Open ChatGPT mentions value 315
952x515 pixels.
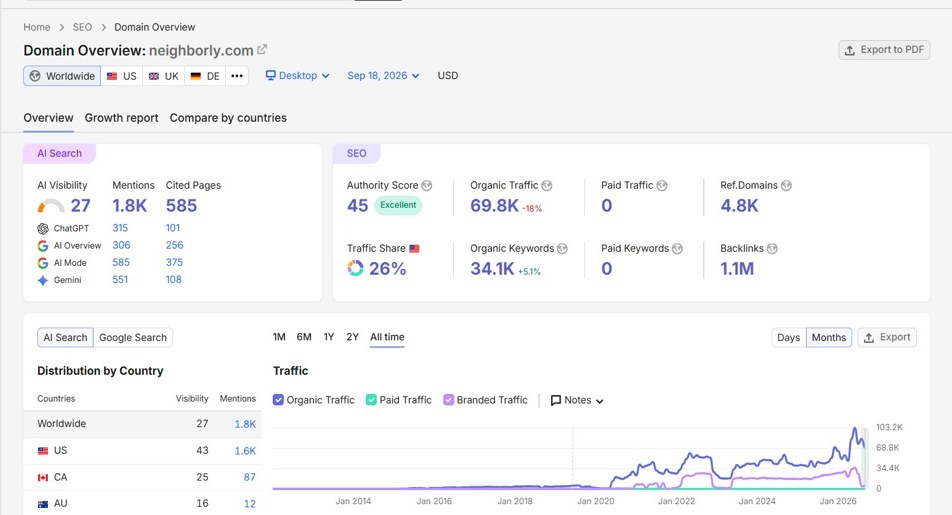tap(120, 228)
